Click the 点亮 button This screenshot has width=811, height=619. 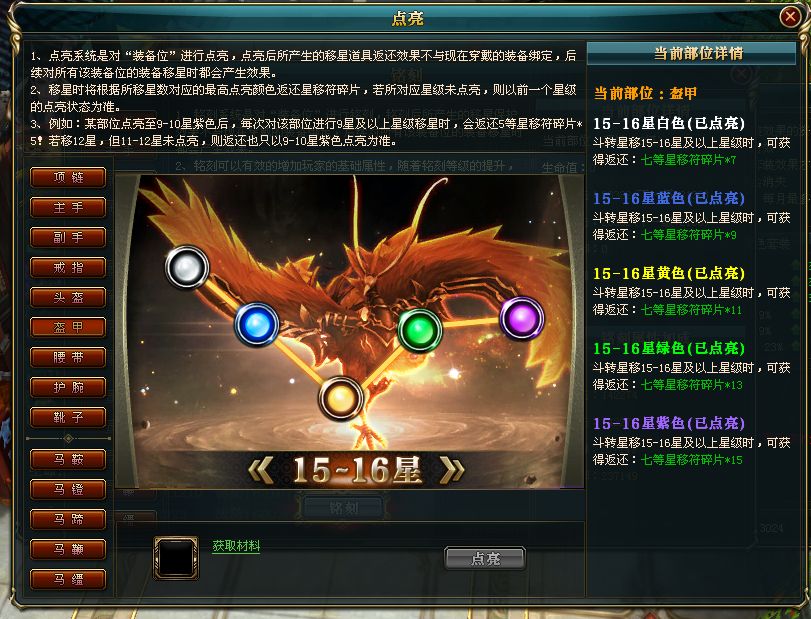(485, 558)
